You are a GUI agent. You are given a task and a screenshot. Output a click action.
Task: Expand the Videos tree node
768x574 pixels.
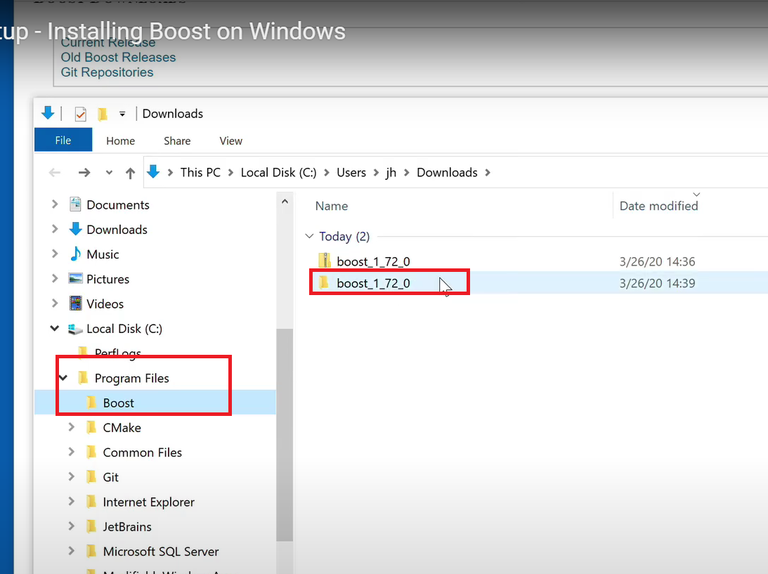[x=55, y=303]
